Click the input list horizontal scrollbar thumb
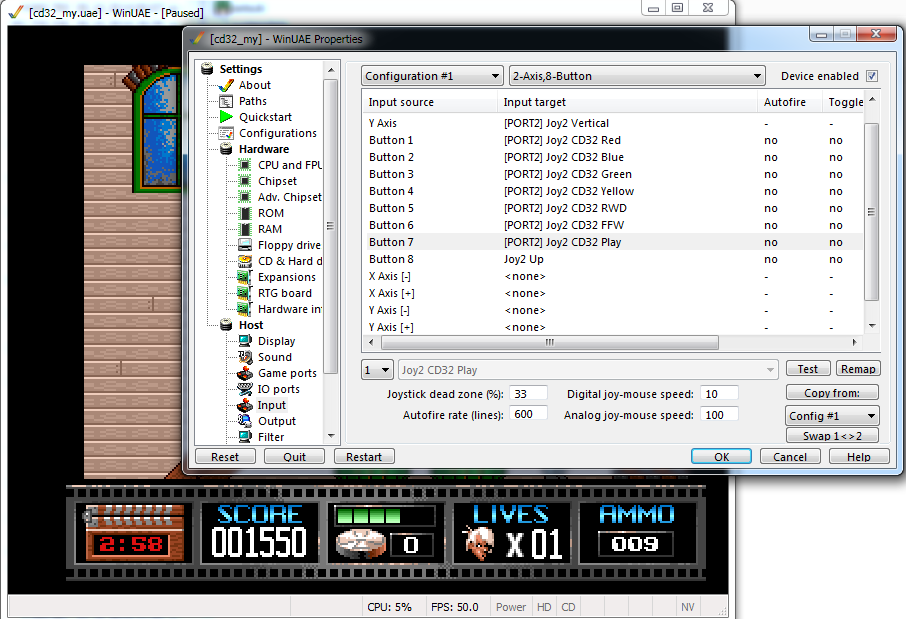906x619 pixels. [x=549, y=342]
